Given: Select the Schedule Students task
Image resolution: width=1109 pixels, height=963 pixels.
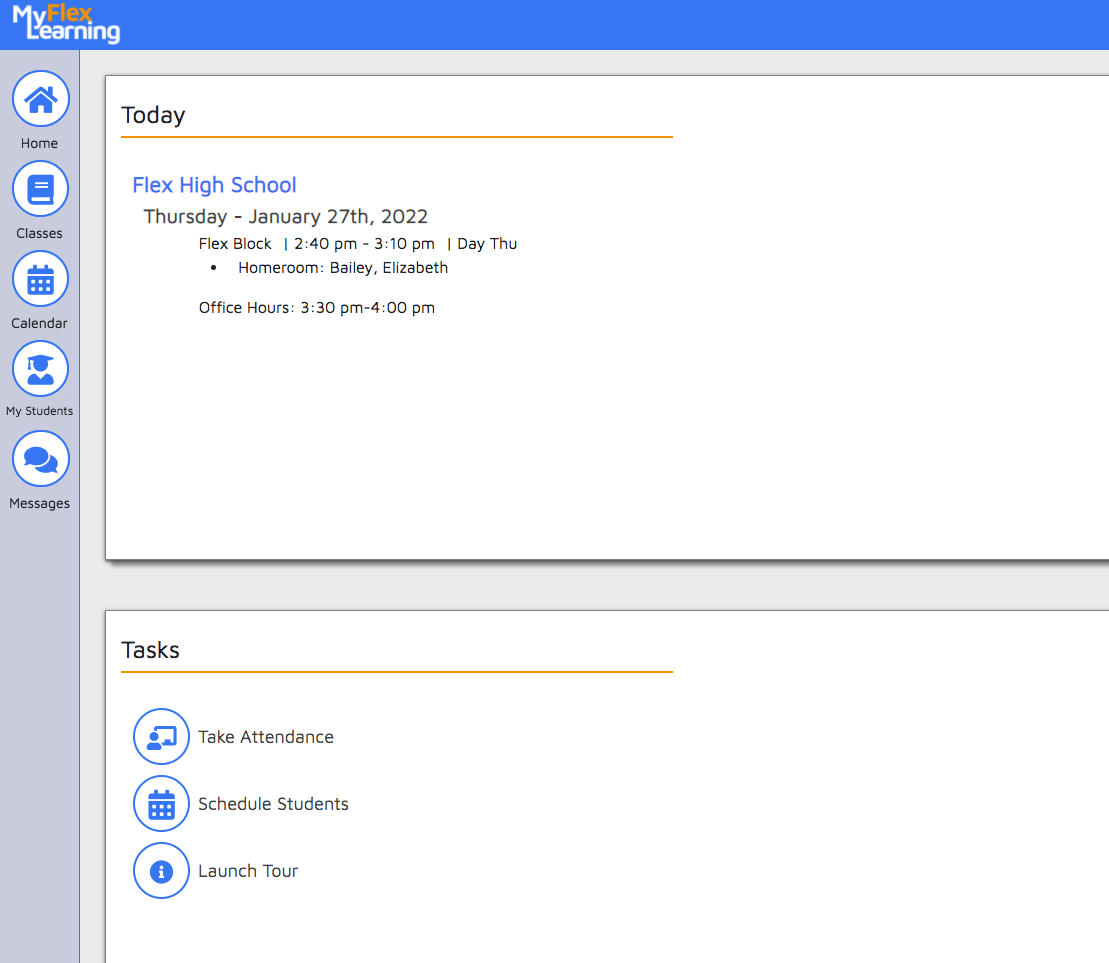Looking at the screenshot, I should (273, 803).
